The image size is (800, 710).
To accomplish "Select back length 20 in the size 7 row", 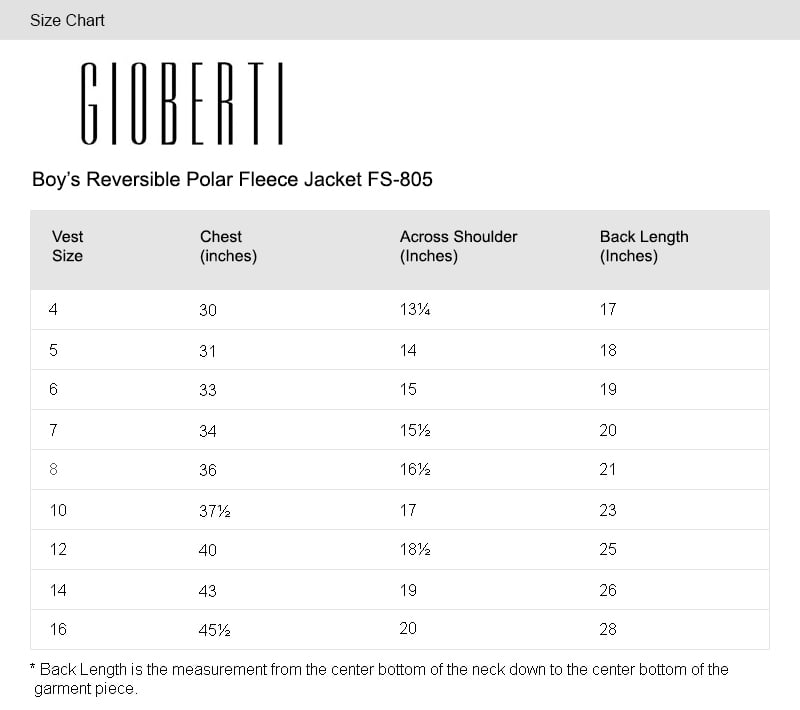I will 608,430.
